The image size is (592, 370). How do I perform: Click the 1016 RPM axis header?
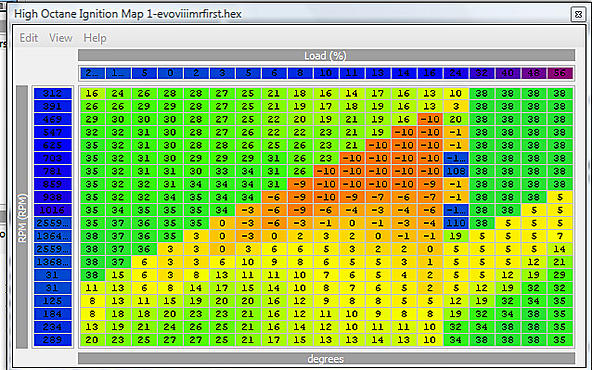(52, 210)
